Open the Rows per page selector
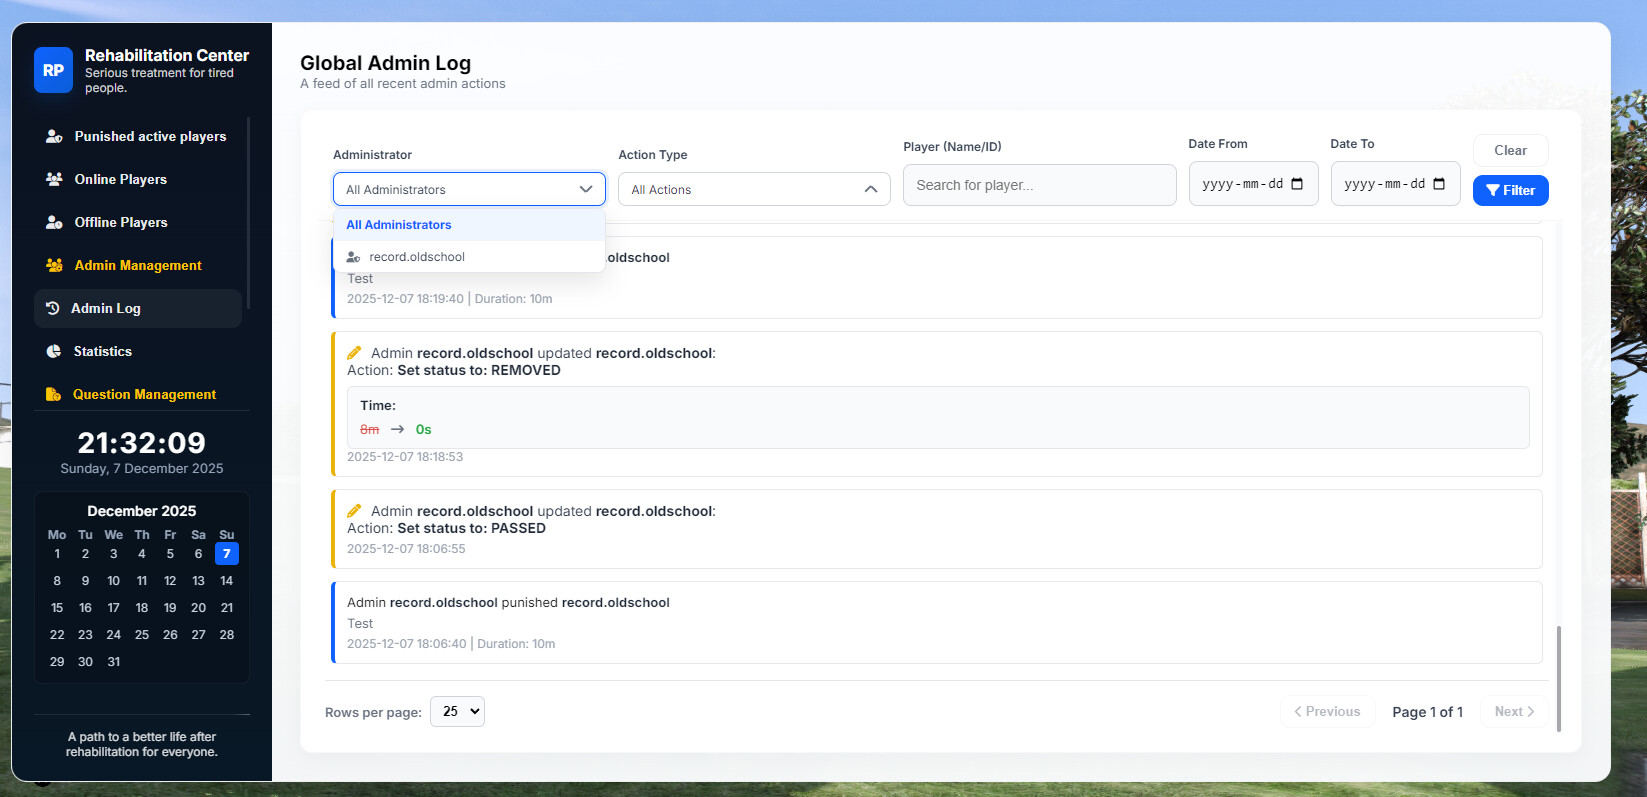This screenshot has width=1647, height=797. click(457, 711)
